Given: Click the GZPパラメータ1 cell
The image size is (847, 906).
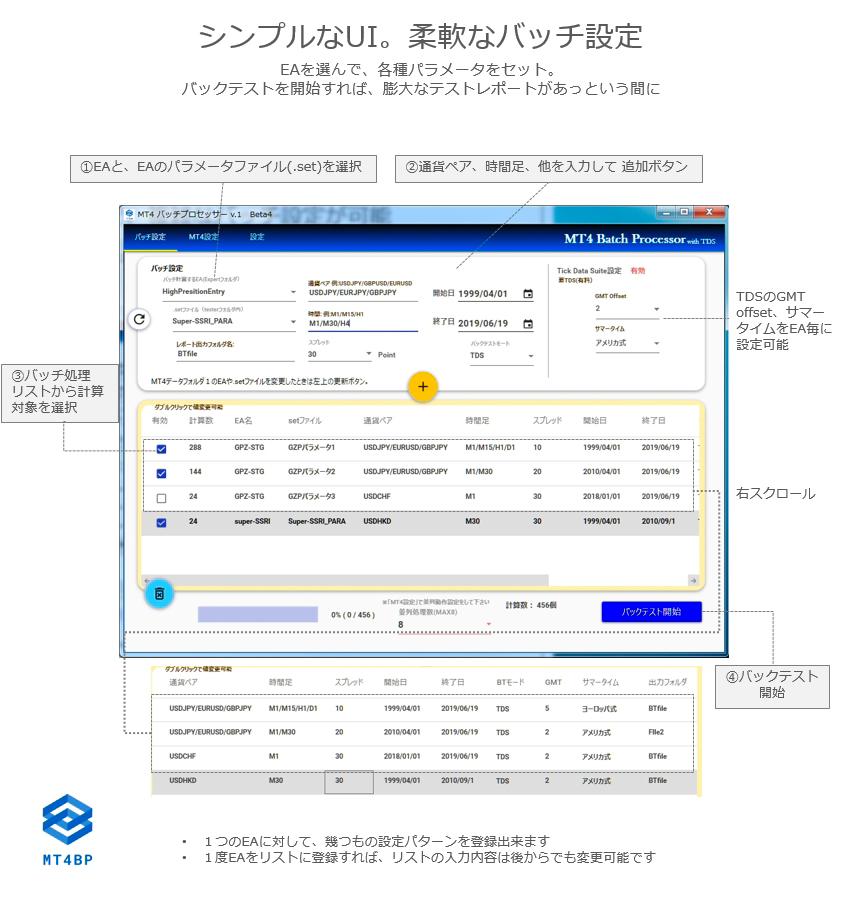Looking at the screenshot, I should click(311, 447).
